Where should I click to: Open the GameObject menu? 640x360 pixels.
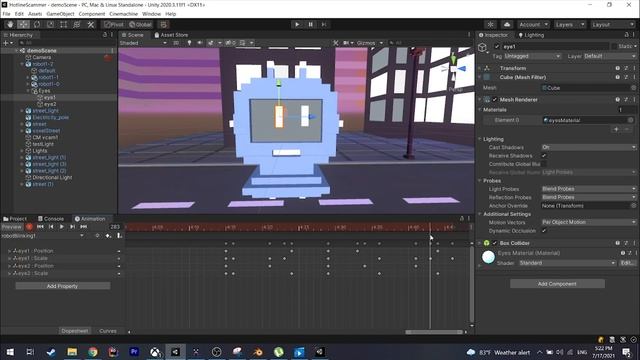60,14
